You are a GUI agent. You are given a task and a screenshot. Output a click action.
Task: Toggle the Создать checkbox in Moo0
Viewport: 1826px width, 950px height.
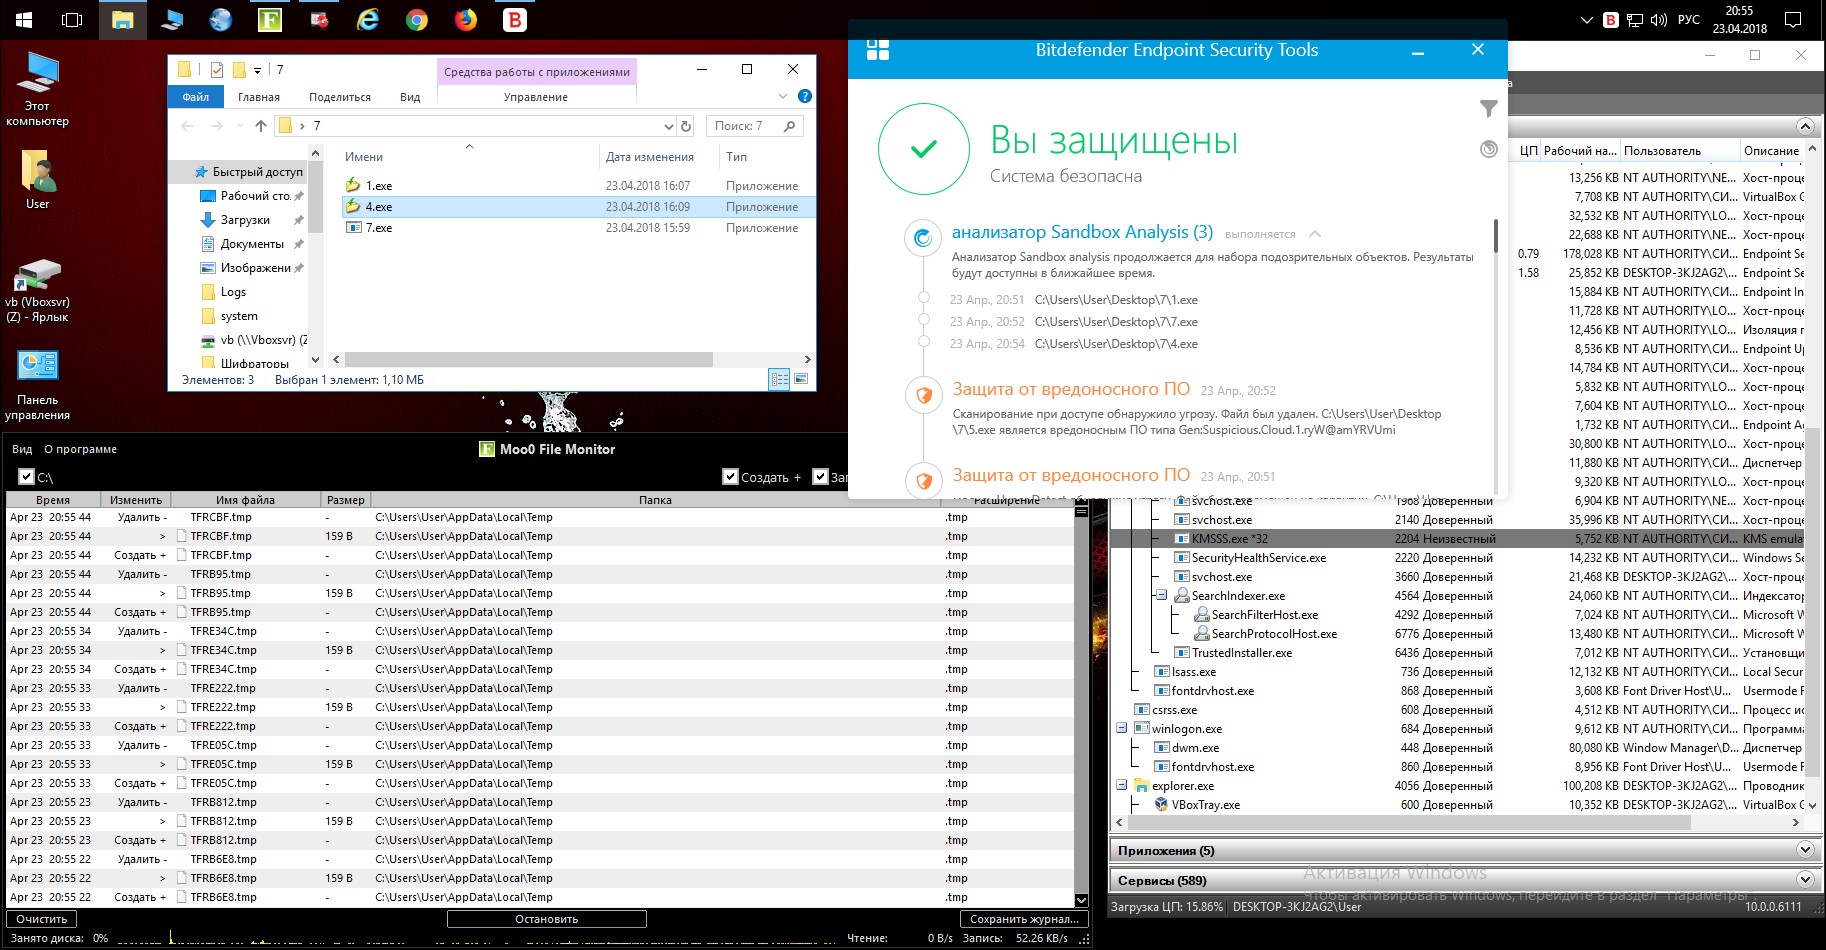click(x=730, y=477)
